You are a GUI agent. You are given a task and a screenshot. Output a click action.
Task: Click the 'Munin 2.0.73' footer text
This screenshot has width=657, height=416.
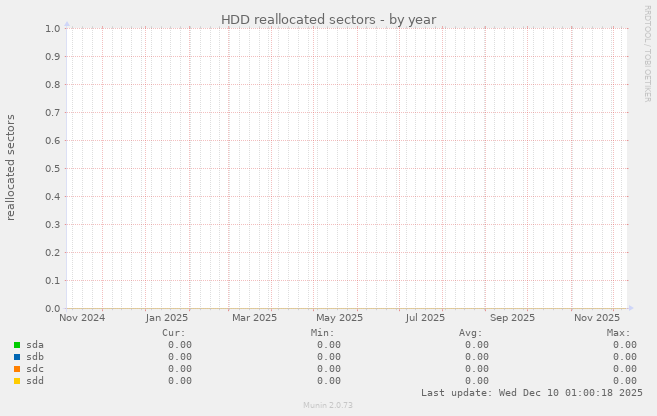tap(328, 405)
